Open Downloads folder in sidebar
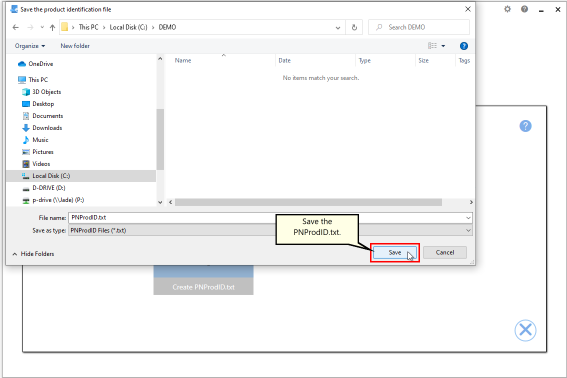The image size is (567, 378). click(x=42, y=128)
